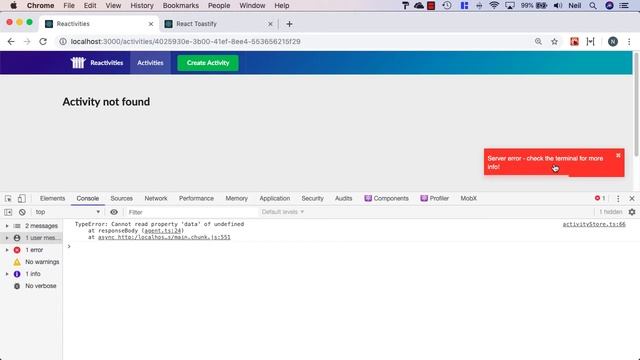This screenshot has height=360, width=640.
Task: Open the main.chunk.js:551 source link
Action: [164, 238]
